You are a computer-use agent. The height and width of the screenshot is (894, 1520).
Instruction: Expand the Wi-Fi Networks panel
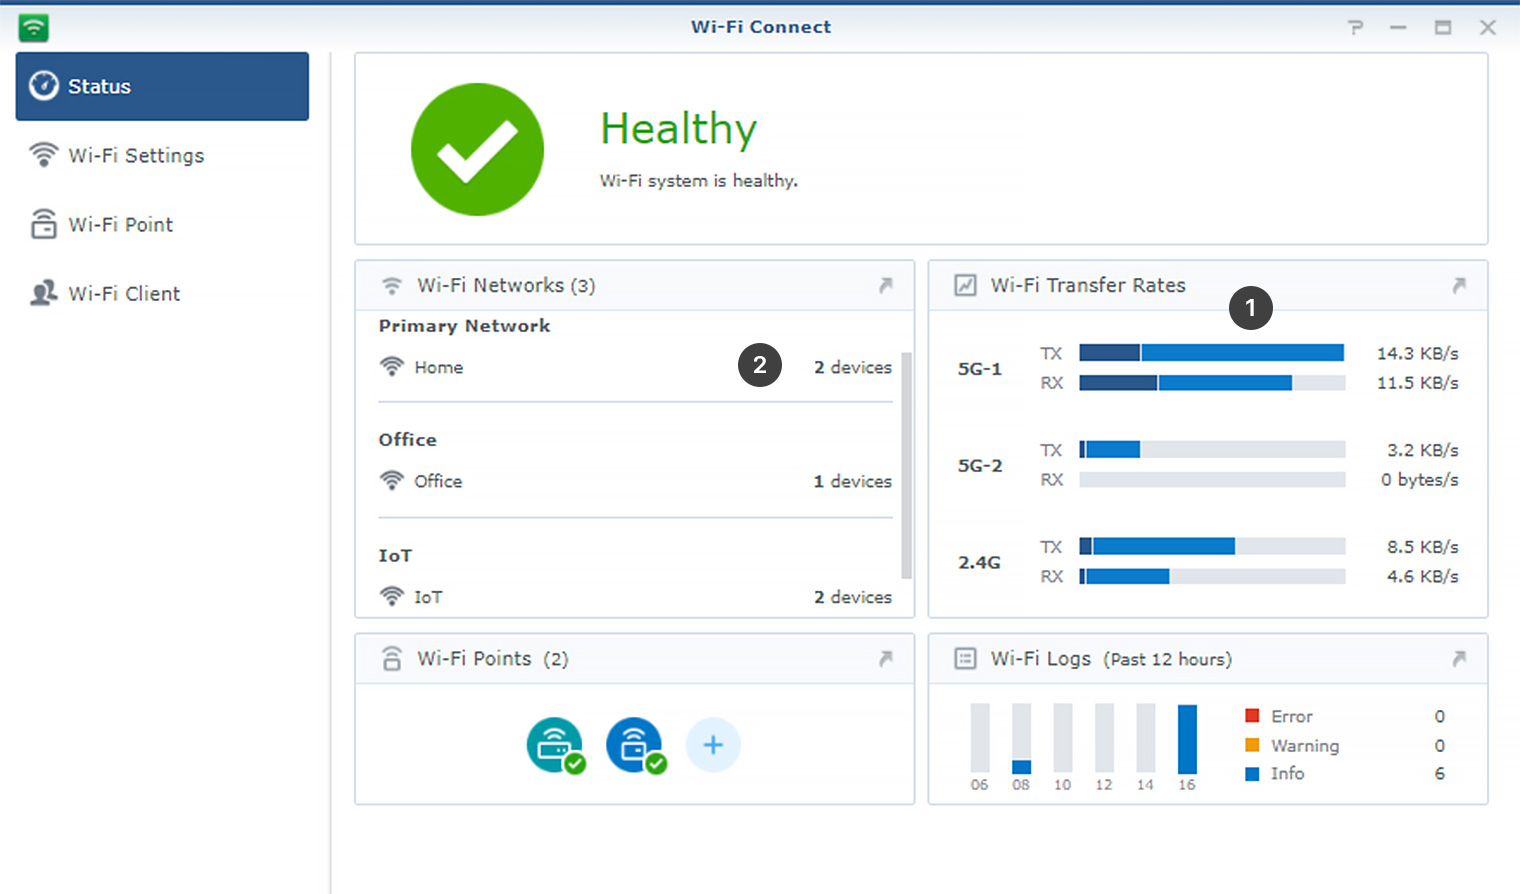coord(886,285)
